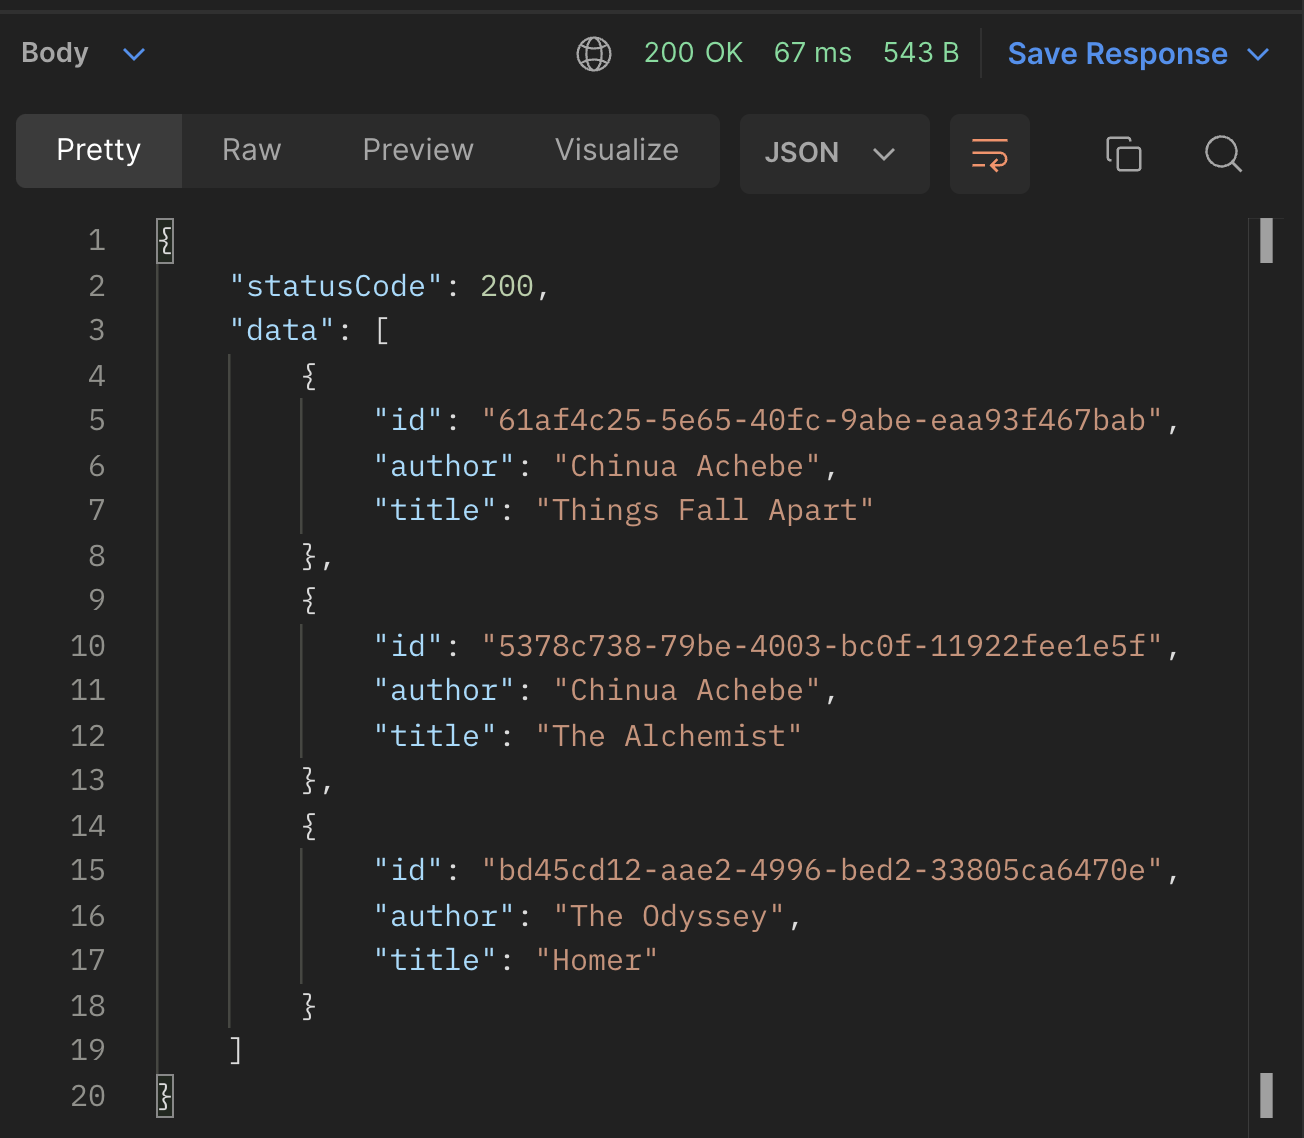Click "The Odyssey" author value
The height and width of the screenshot is (1138, 1304).
[x=669, y=916]
